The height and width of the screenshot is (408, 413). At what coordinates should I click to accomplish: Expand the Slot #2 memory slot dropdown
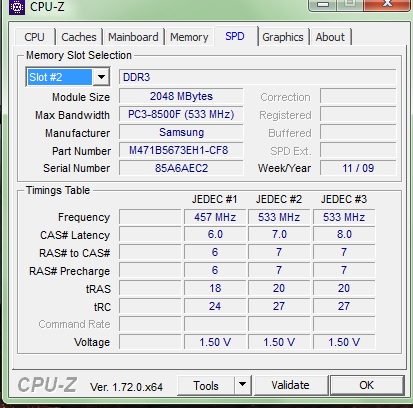[x=101, y=77]
